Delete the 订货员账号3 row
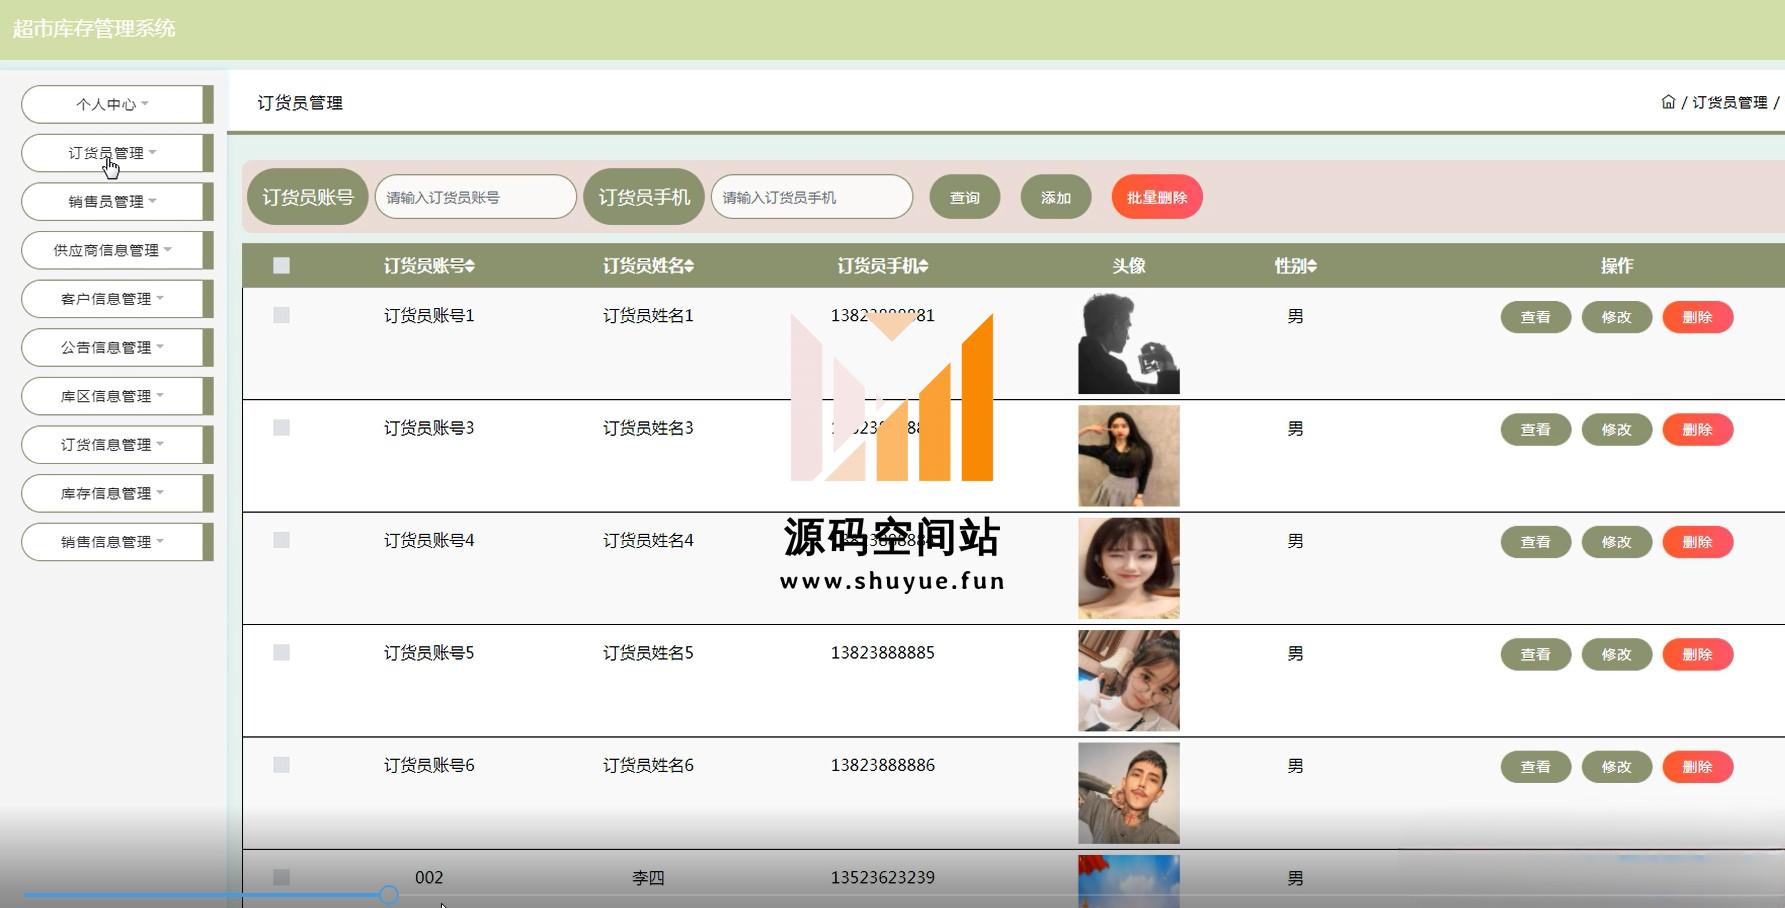The width and height of the screenshot is (1785, 908). (1698, 430)
